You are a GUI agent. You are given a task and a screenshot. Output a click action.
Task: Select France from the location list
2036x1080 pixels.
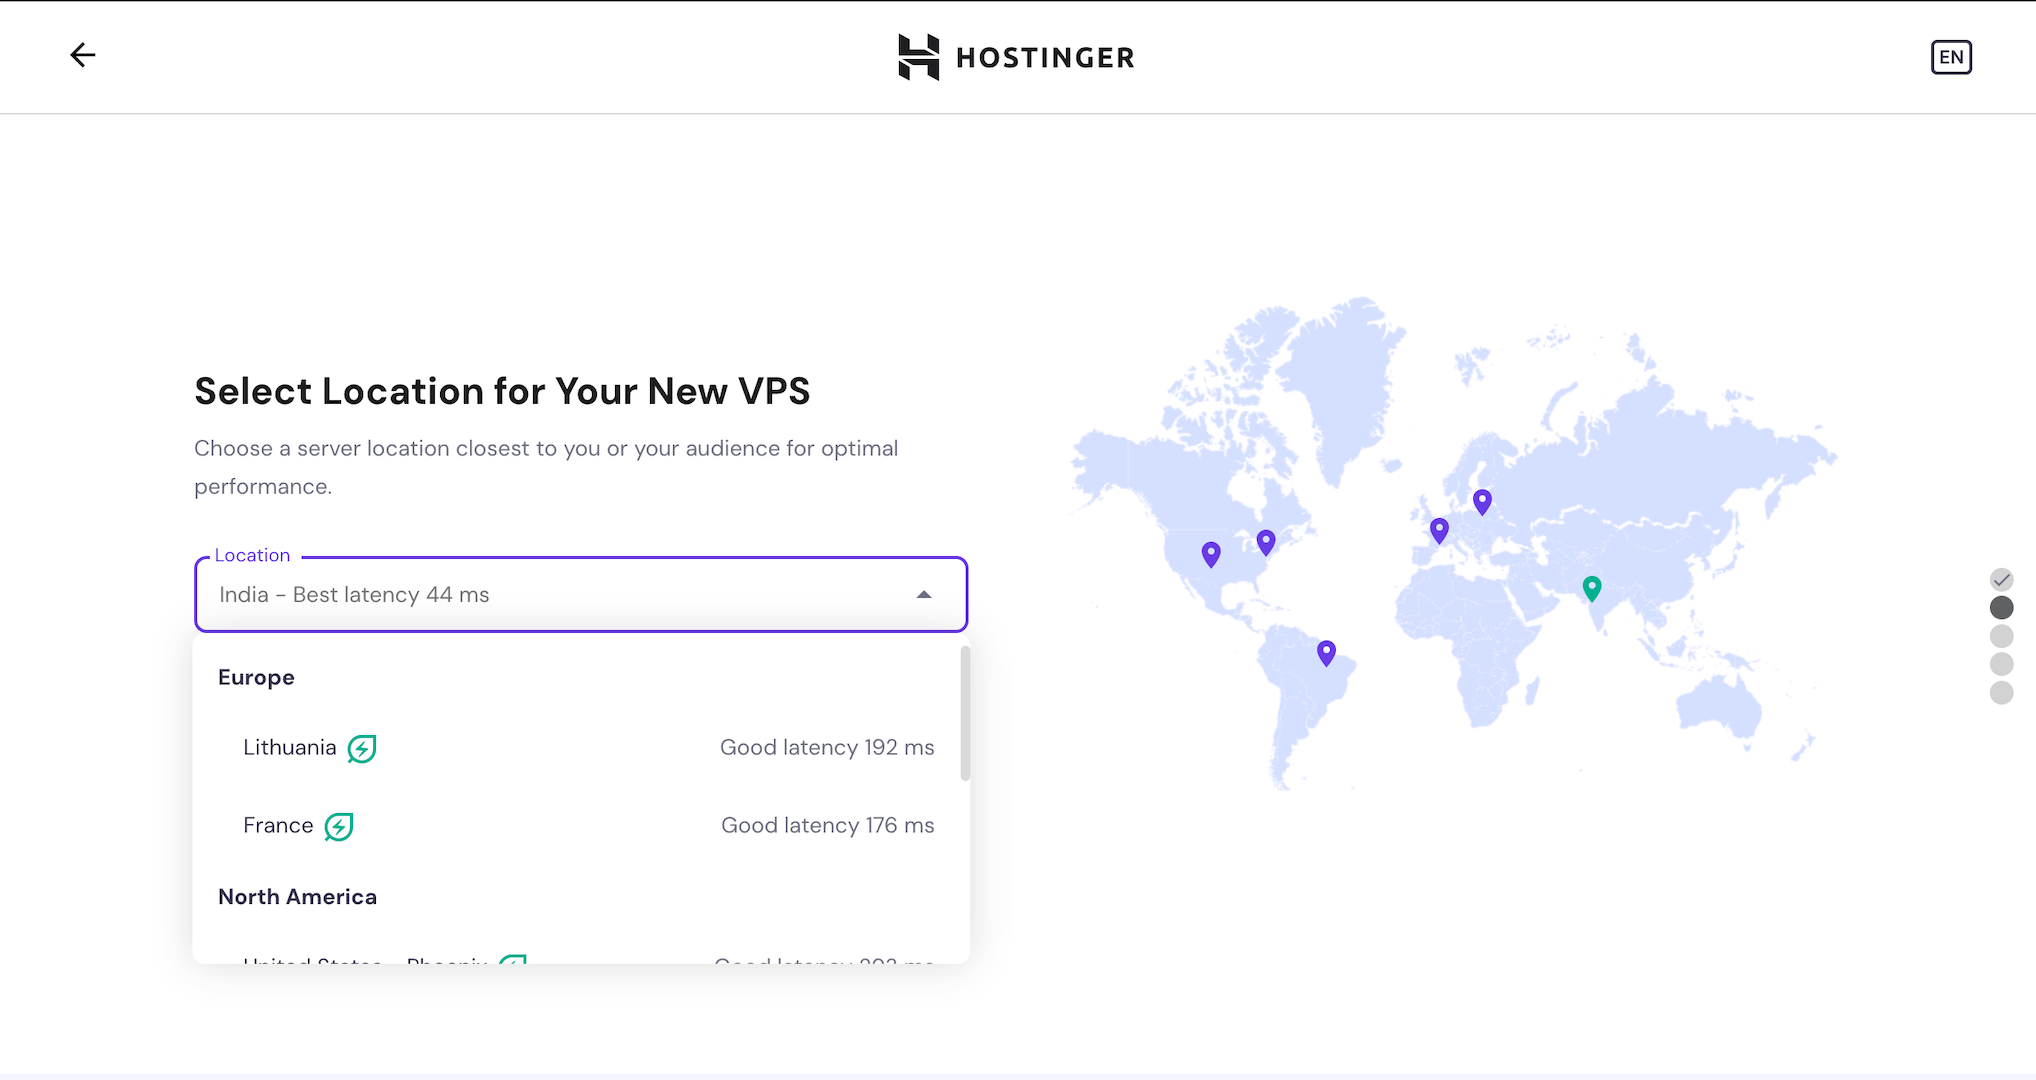[x=278, y=826]
